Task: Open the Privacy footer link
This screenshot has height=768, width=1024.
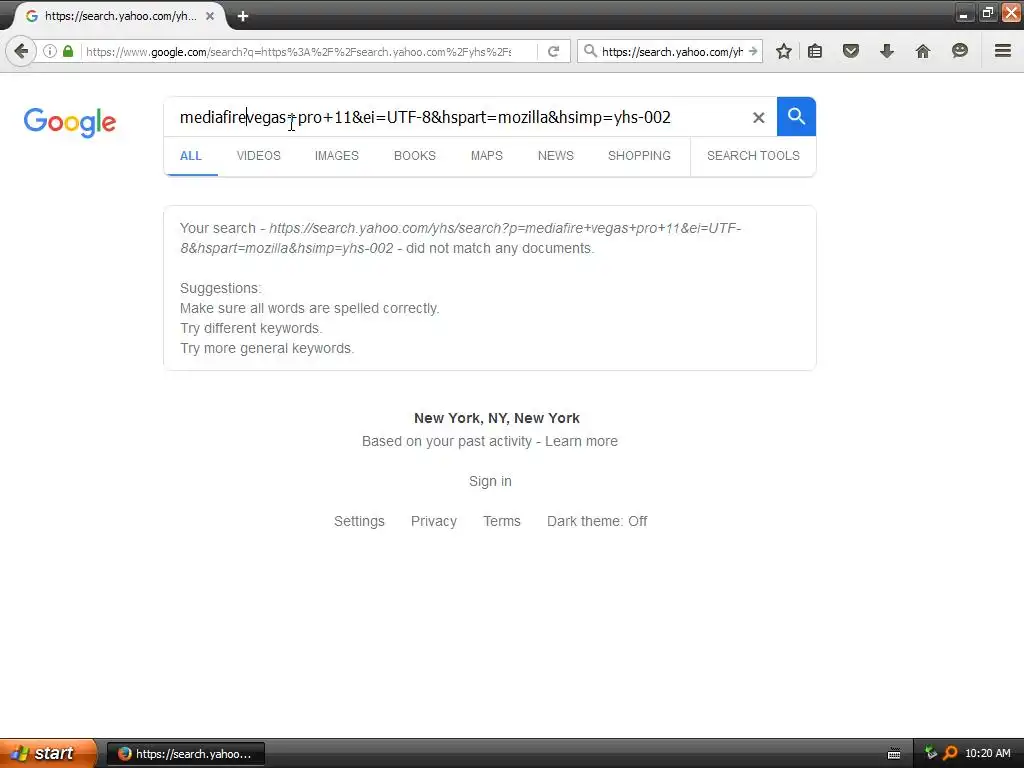Action: coord(434,521)
